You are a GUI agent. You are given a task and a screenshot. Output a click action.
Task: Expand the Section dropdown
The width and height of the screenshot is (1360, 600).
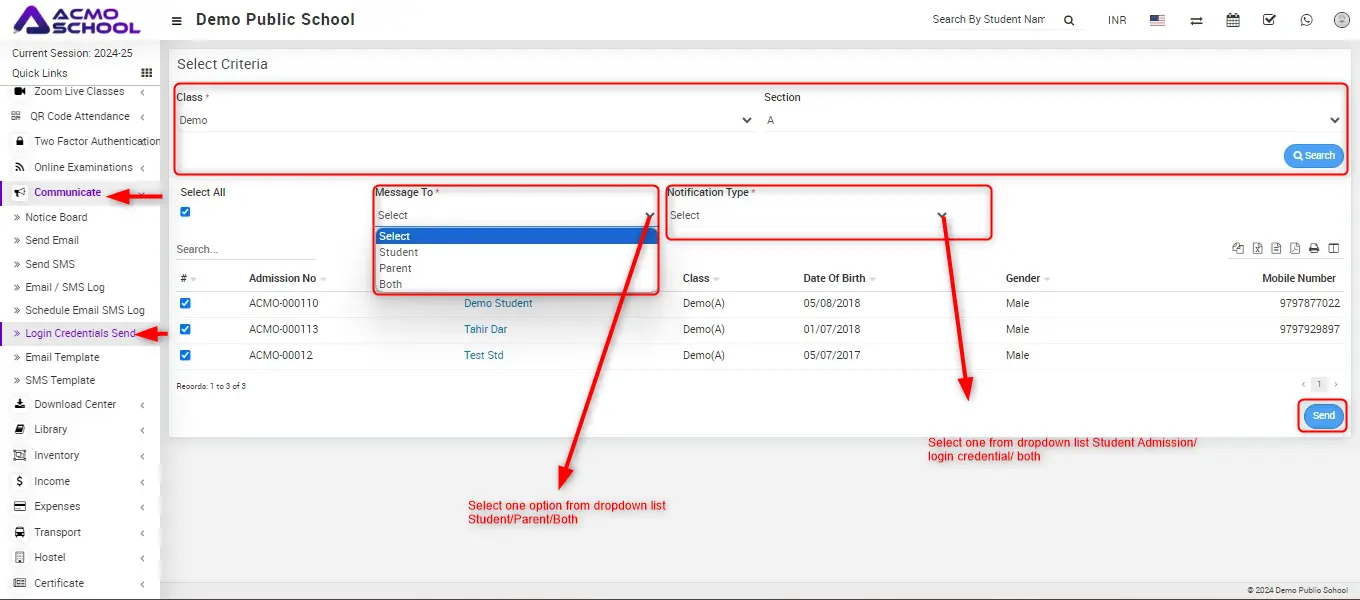click(1052, 120)
